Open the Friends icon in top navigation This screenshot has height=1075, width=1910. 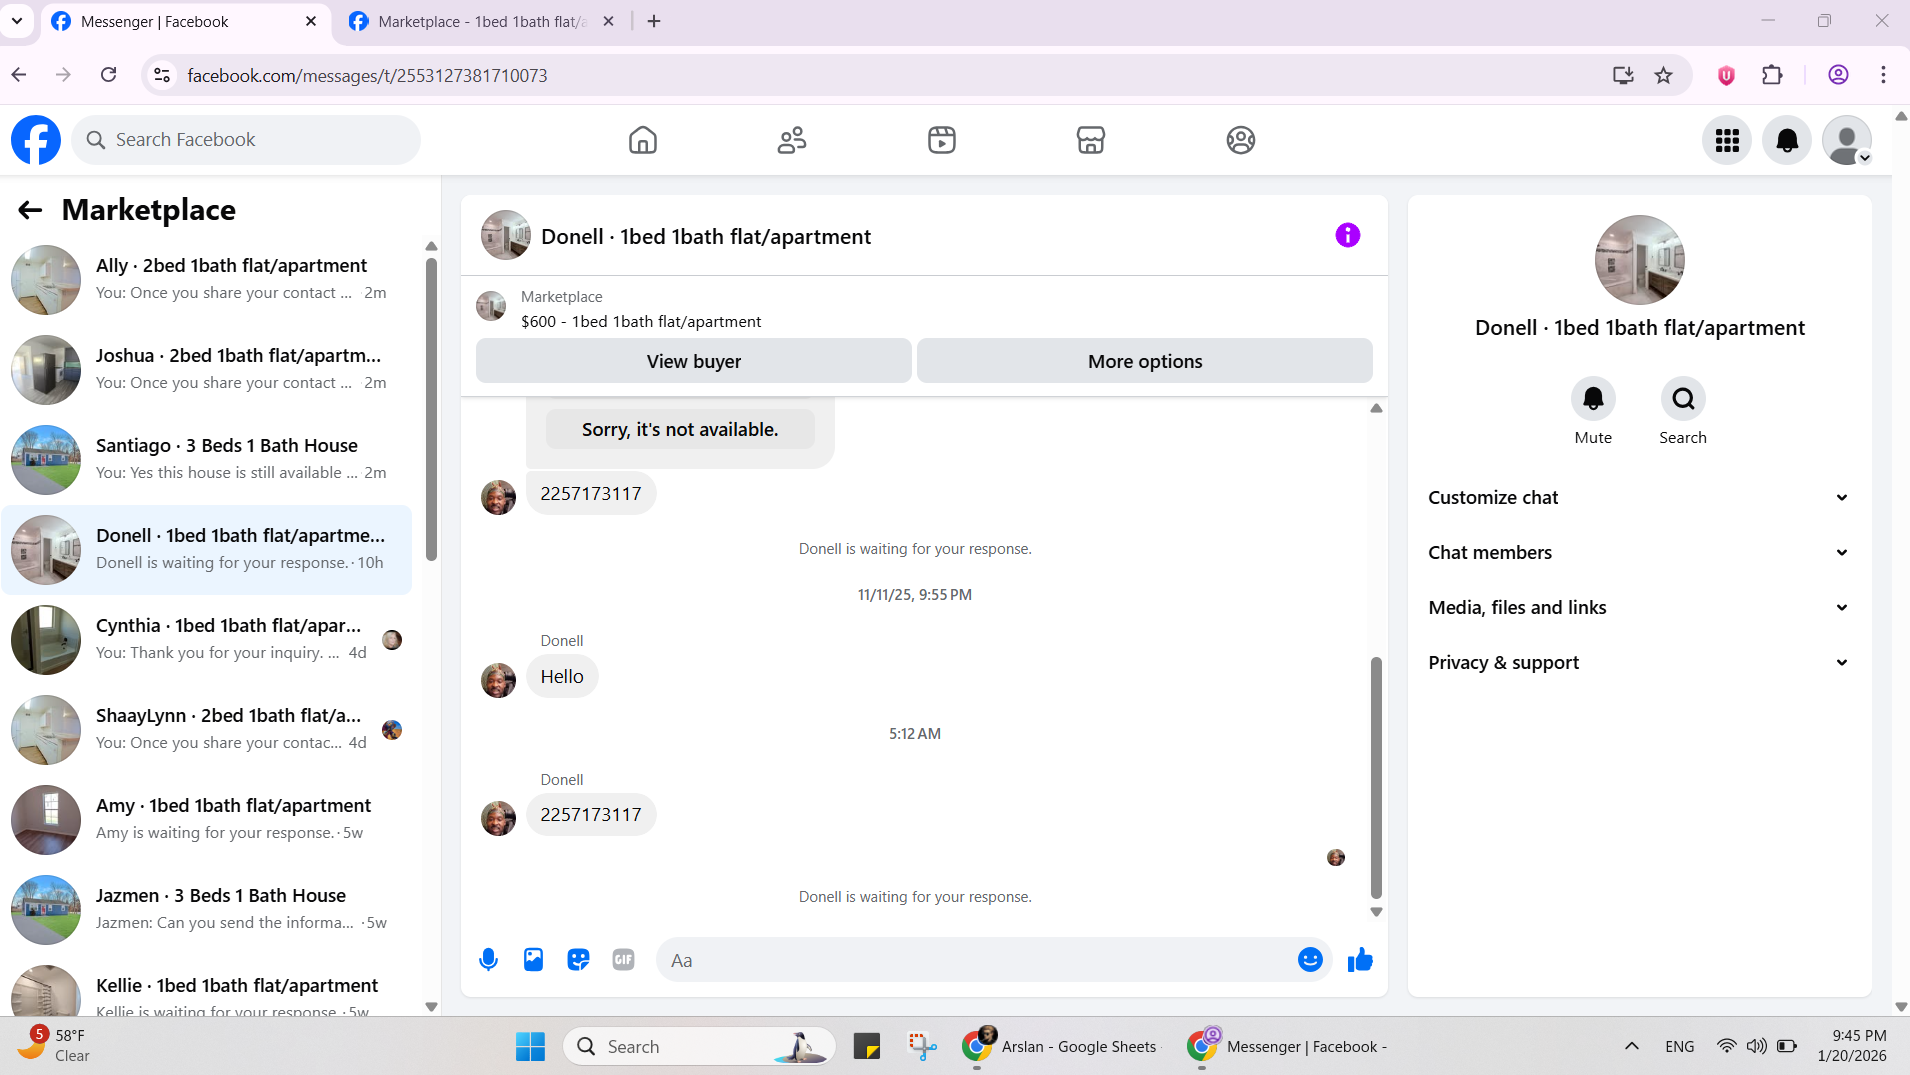coord(792,140)
